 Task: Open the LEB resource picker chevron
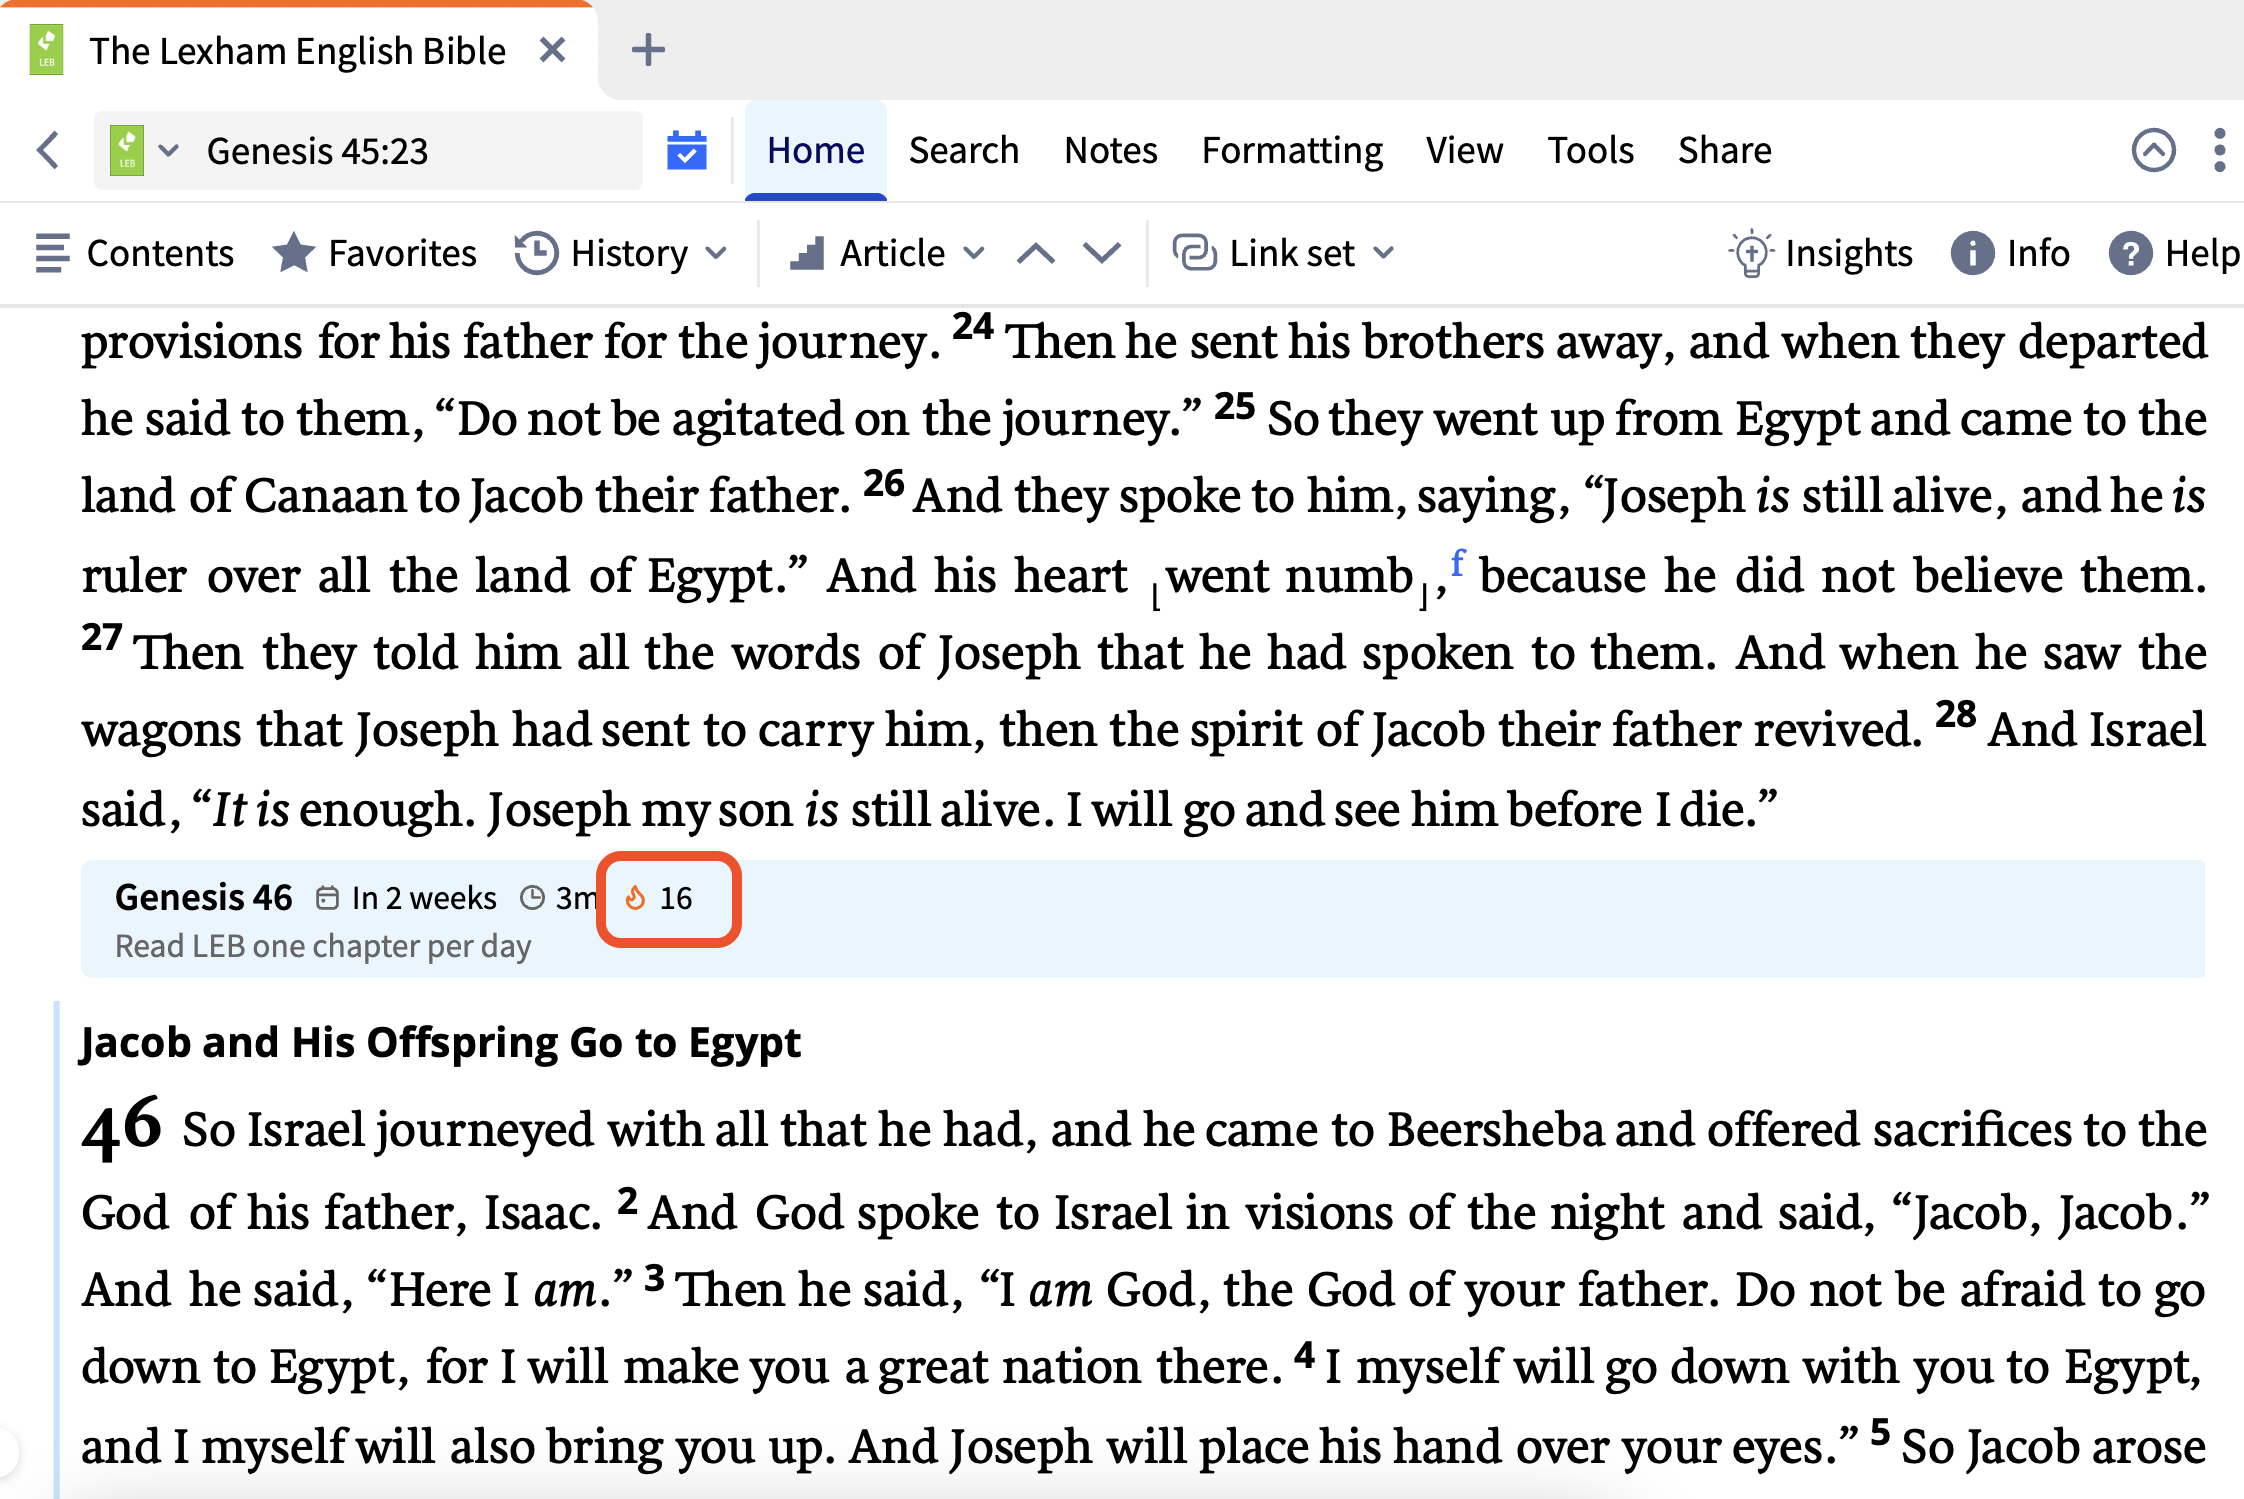pos(169,151)
